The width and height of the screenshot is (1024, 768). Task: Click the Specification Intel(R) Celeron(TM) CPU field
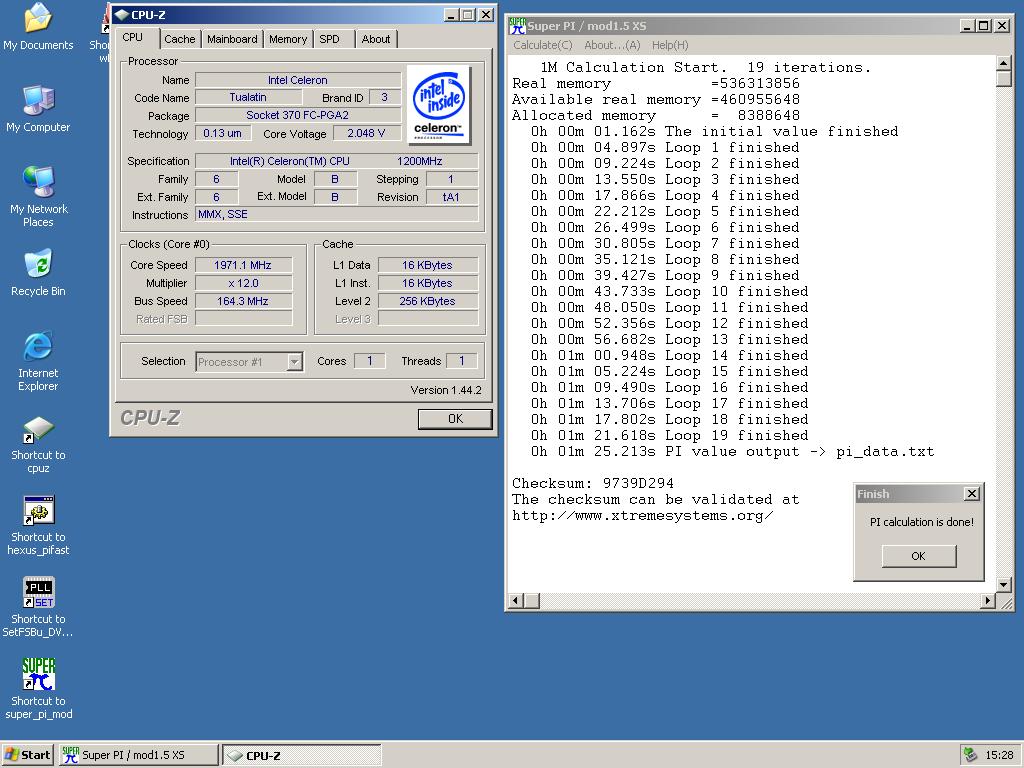point(336,161)
